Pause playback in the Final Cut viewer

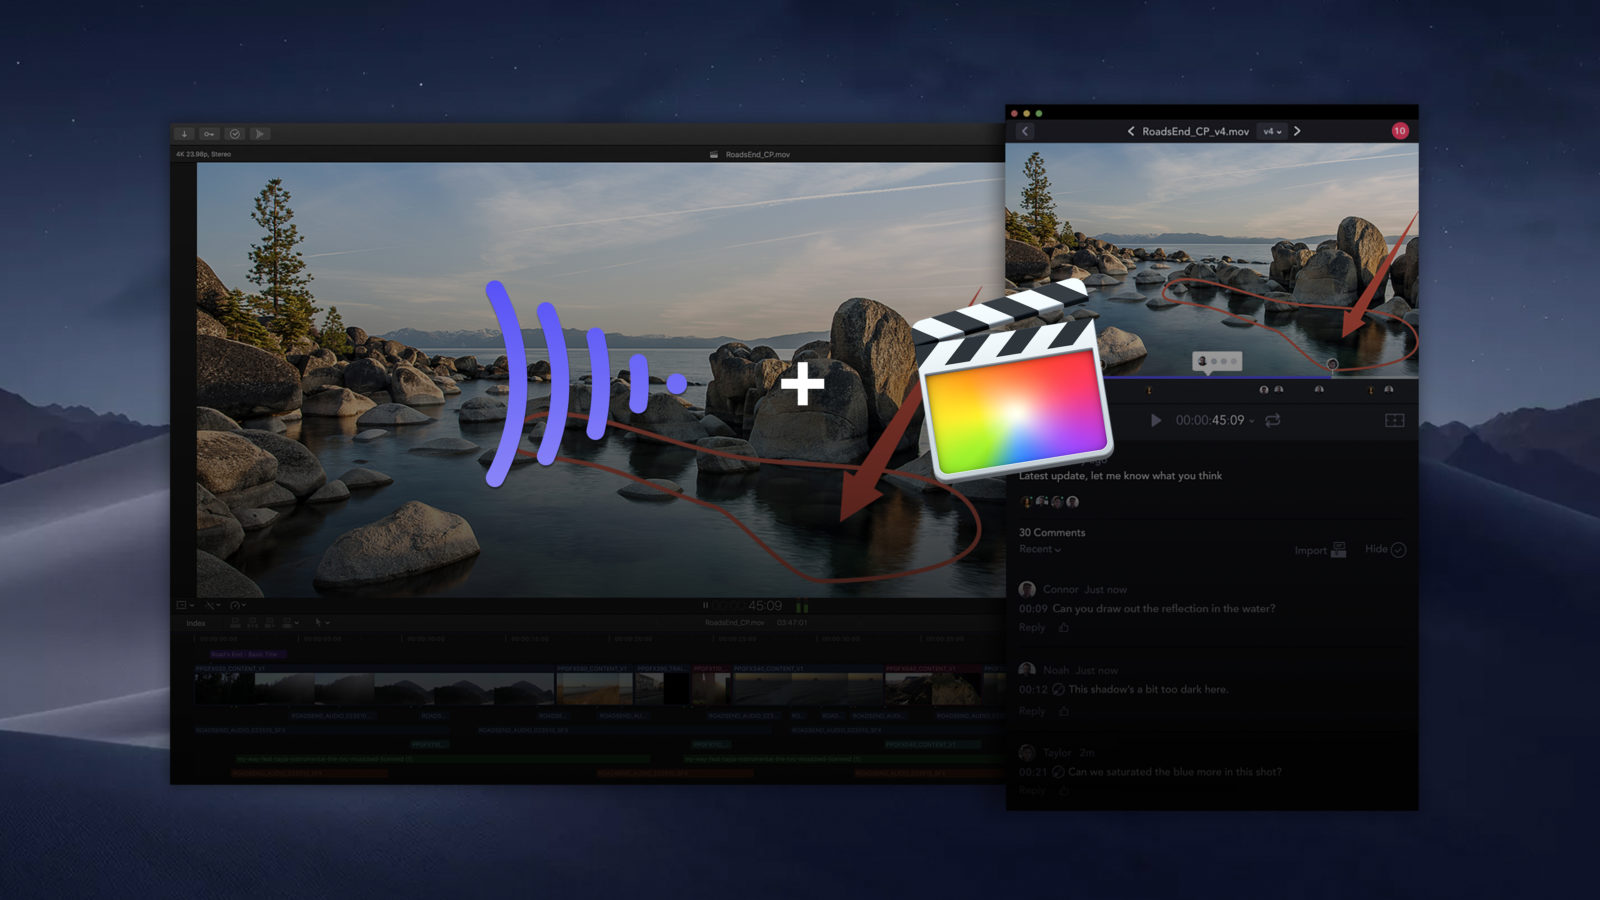point(705,605)
